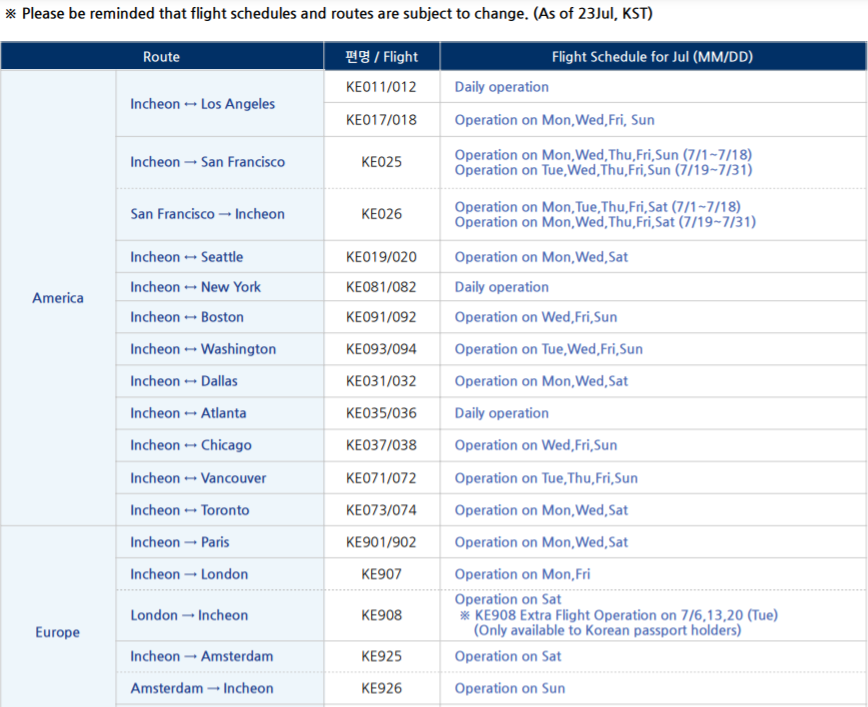This screenshot has width=868, height=707.
Task: Click Operation on Sun schedule
Action: (x=510, y=688)
